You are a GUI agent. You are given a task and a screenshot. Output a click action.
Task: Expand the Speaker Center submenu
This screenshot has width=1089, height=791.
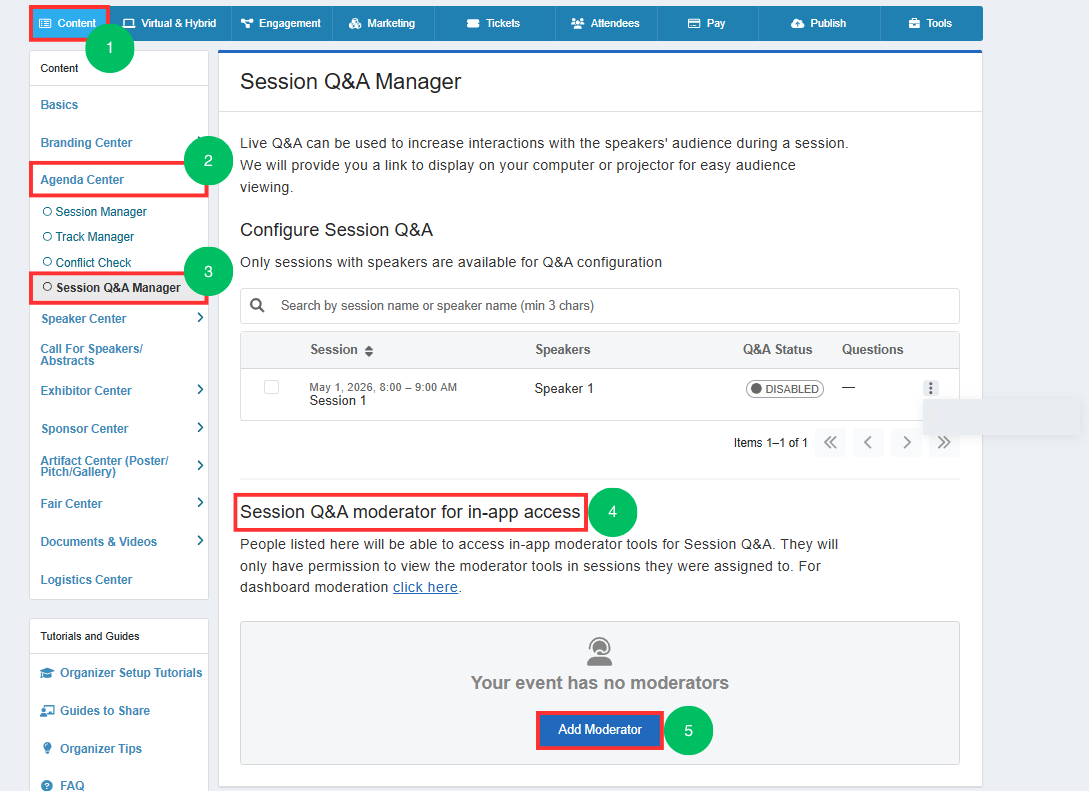(x=200, y=318)
